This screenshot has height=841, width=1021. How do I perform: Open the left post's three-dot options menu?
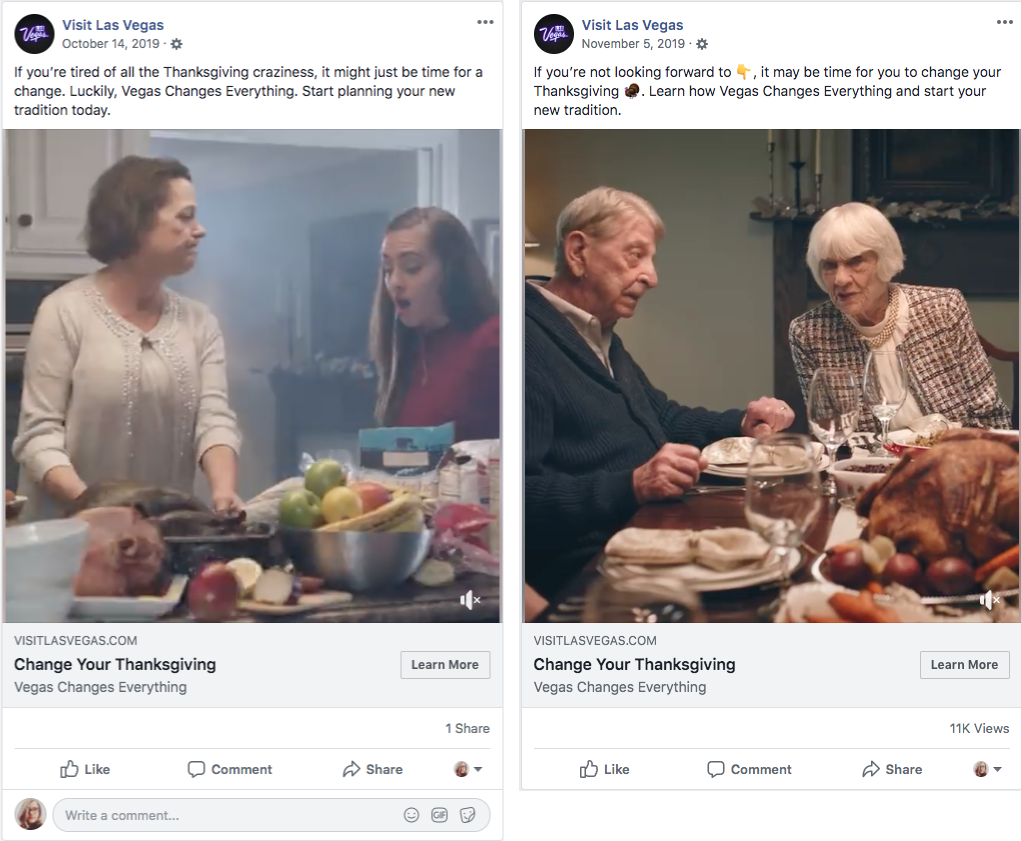[x=485, y=22]
